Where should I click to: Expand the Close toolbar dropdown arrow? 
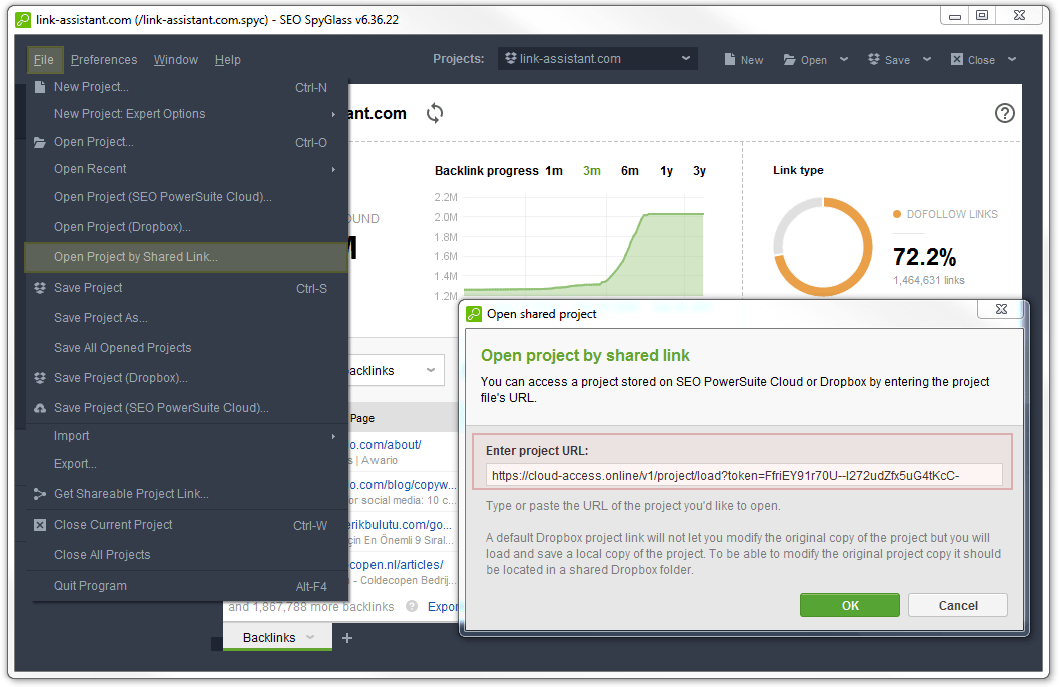[x=1012, y=60]
